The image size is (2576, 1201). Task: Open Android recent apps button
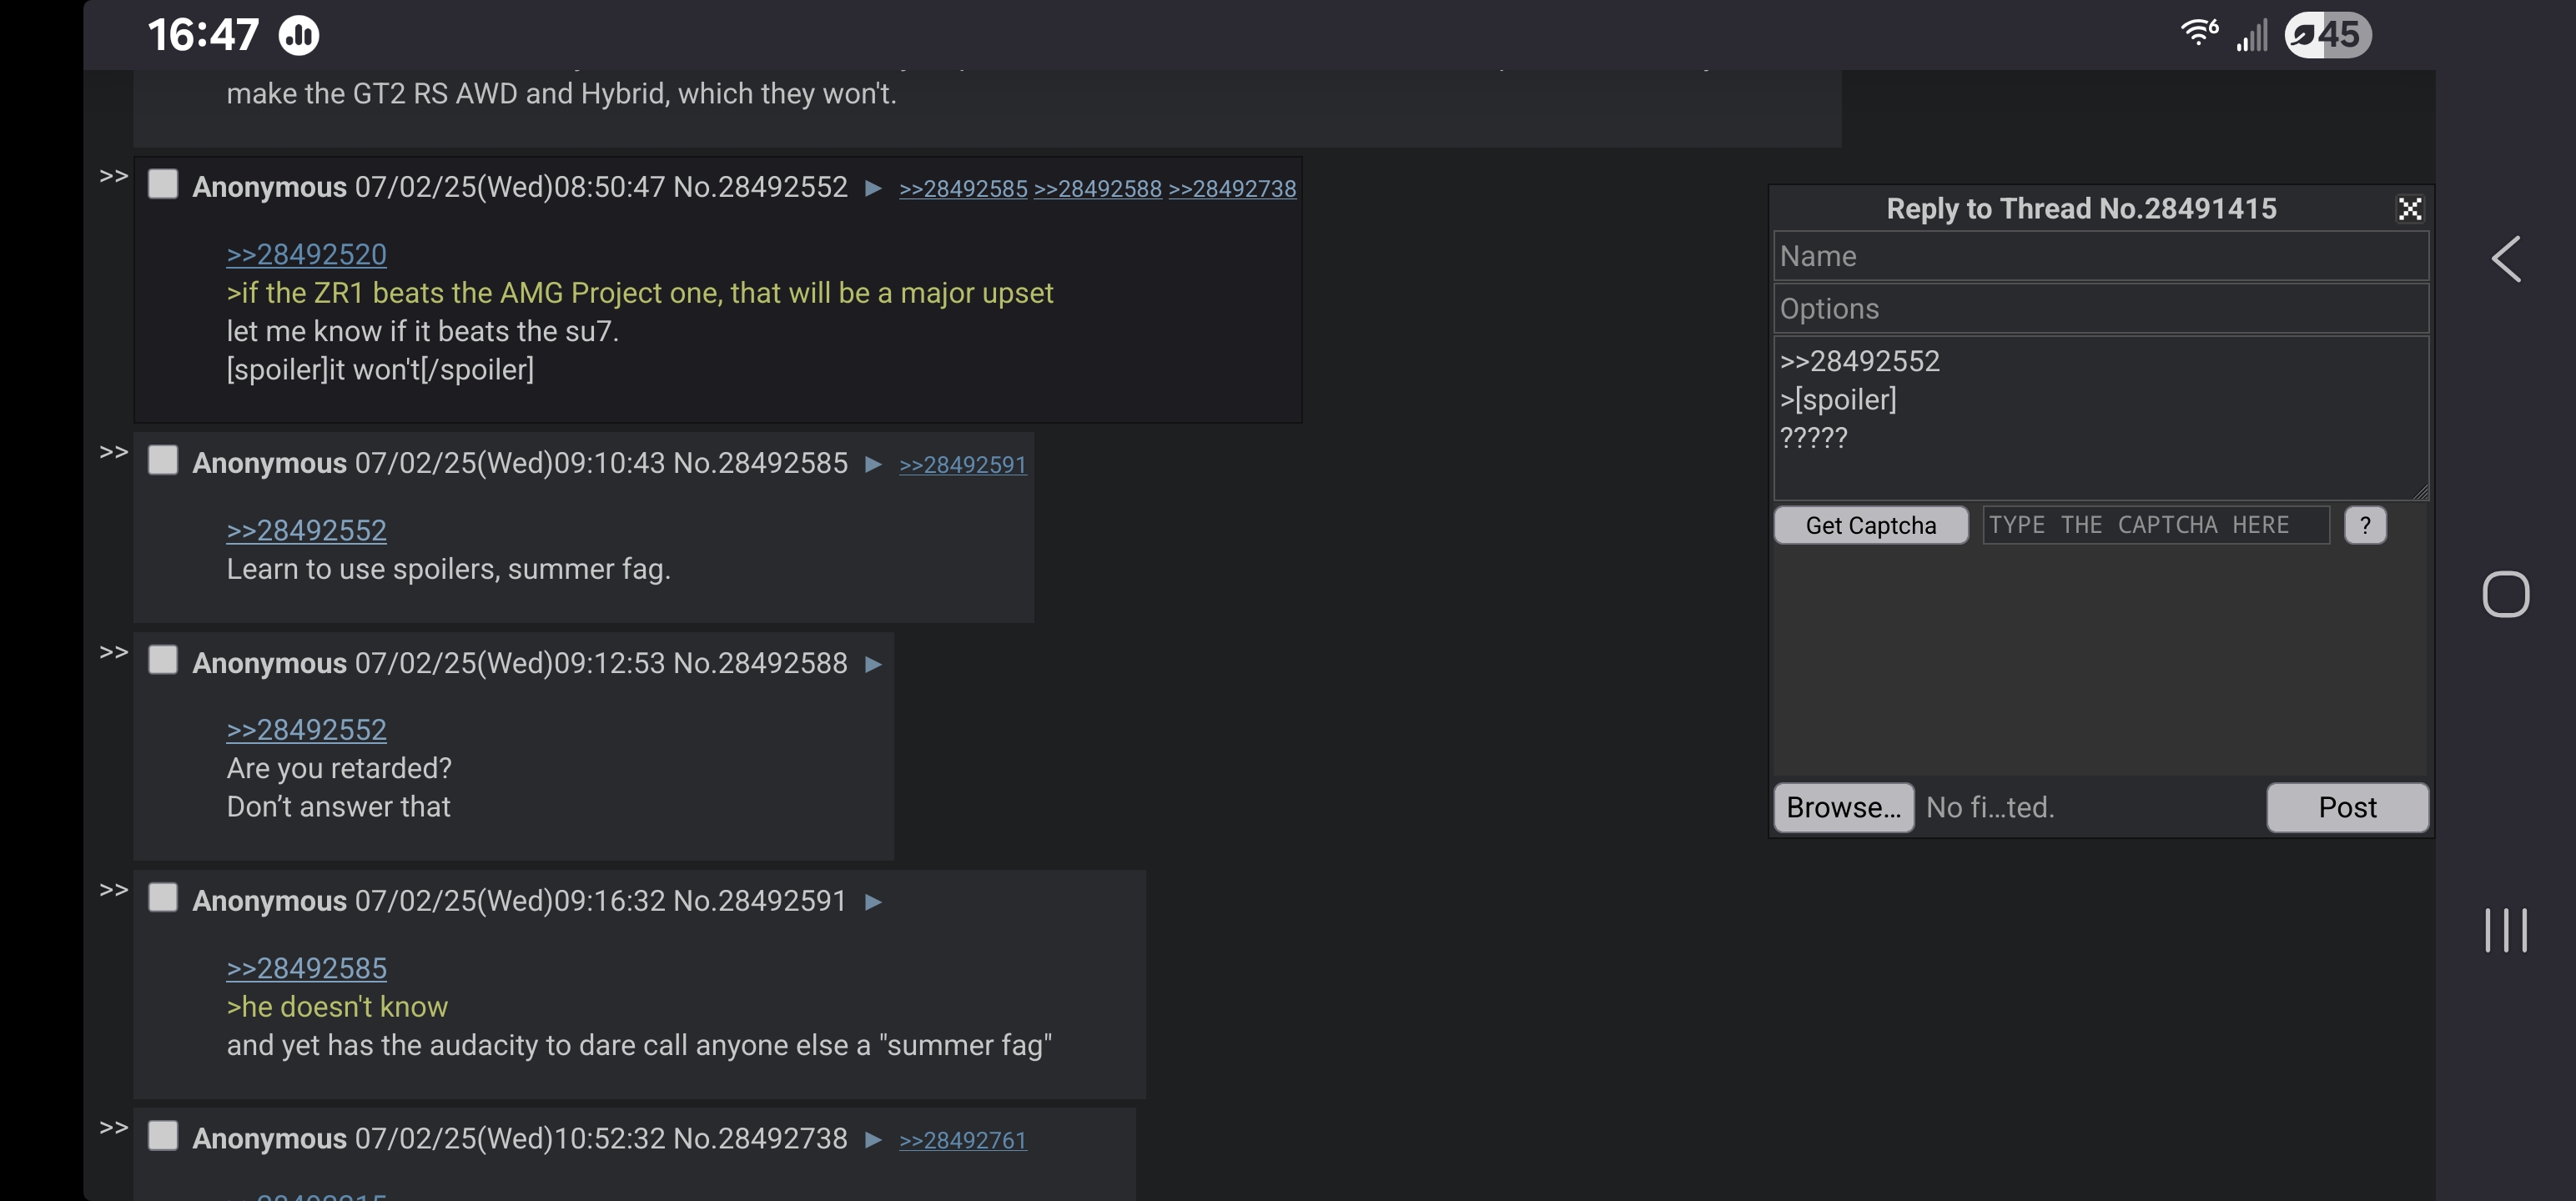tap(2505, 930)
